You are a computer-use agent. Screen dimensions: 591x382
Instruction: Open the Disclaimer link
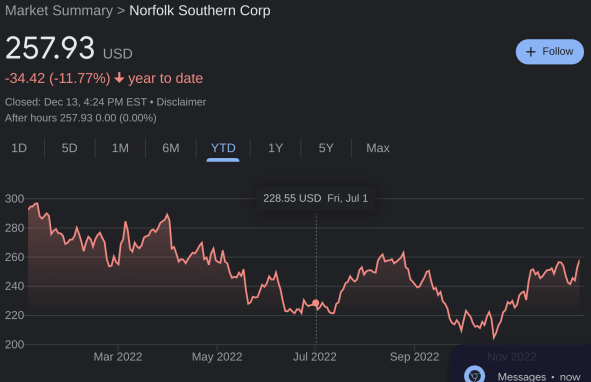click(181, 102)
